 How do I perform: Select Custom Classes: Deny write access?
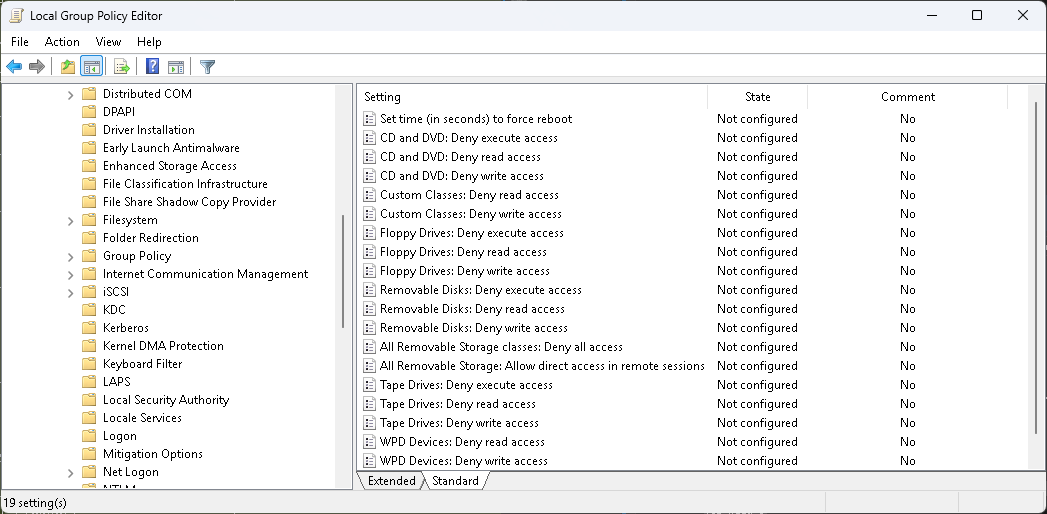471,214
